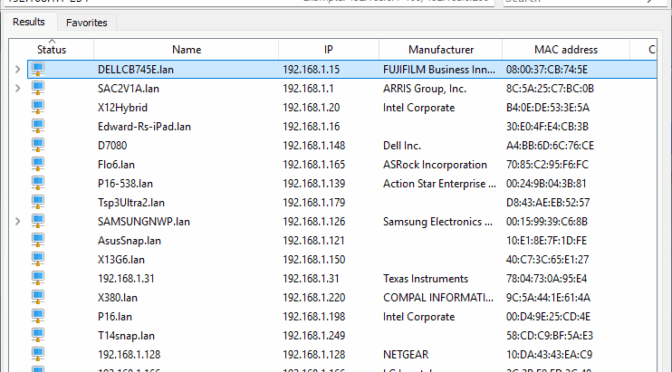Sort by the Name column header
This screenshot has height=372, width=672.
pos(186,50)
